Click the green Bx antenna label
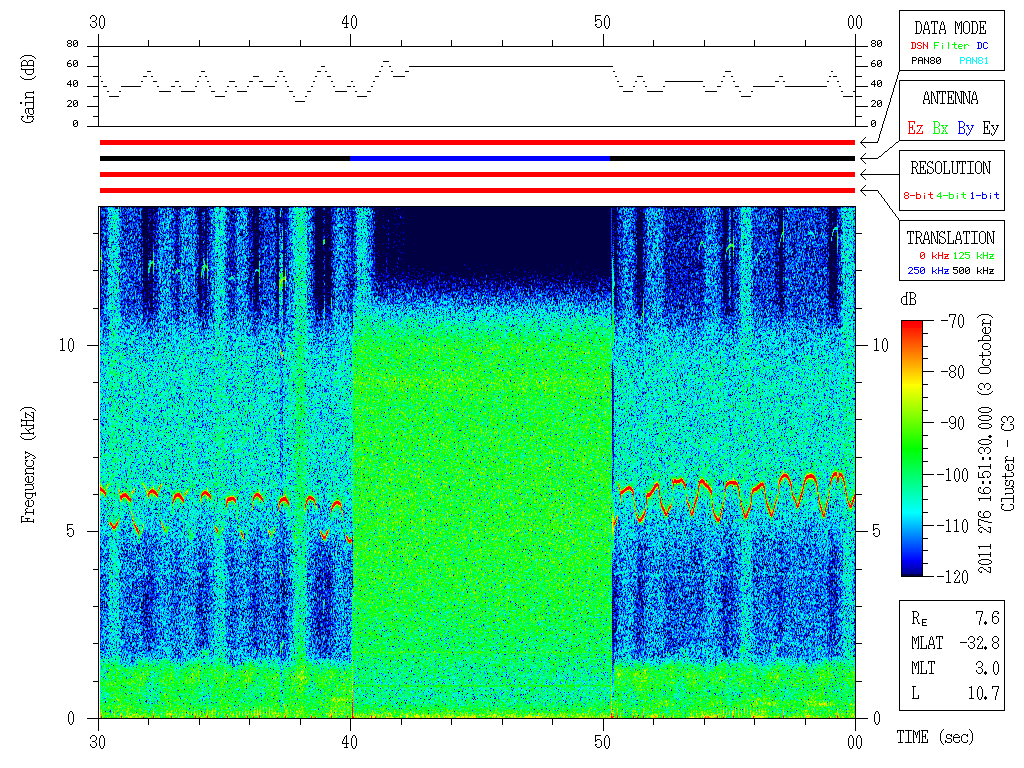Viewport: 1024px width, 768px height. [940, 128]
